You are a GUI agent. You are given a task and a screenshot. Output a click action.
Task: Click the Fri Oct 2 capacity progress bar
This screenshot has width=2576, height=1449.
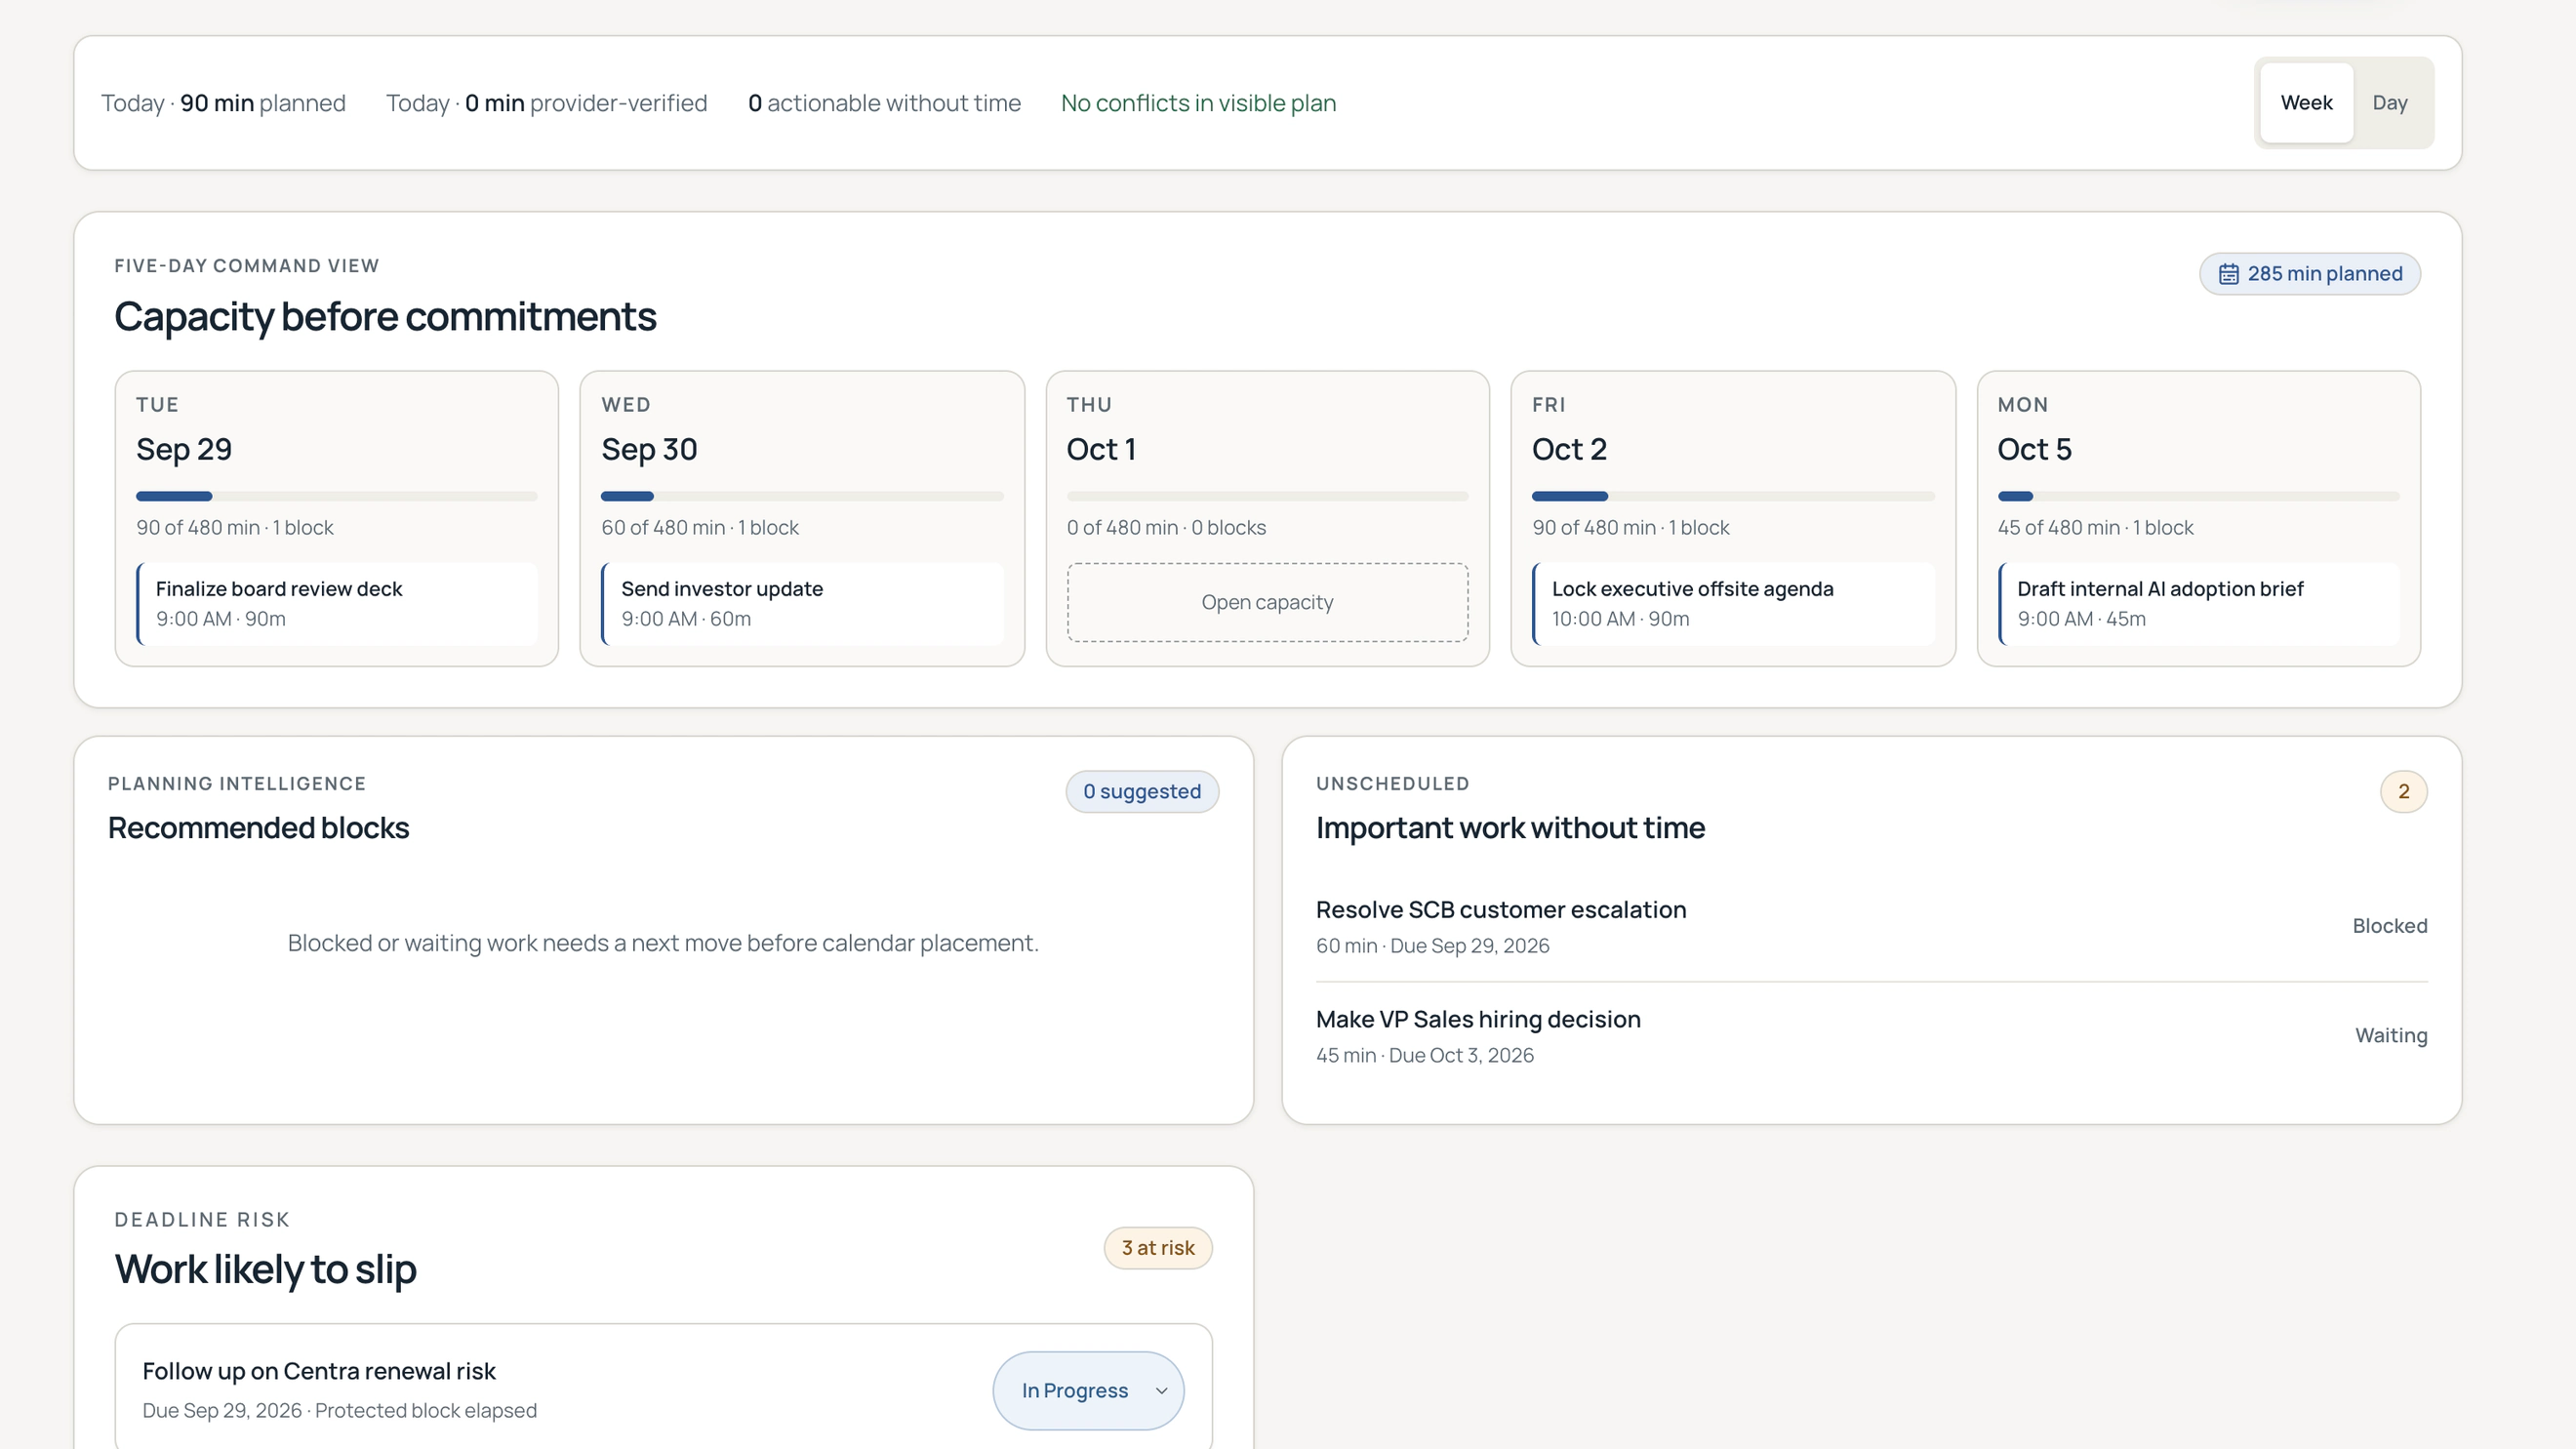(x=1733, y=496)
